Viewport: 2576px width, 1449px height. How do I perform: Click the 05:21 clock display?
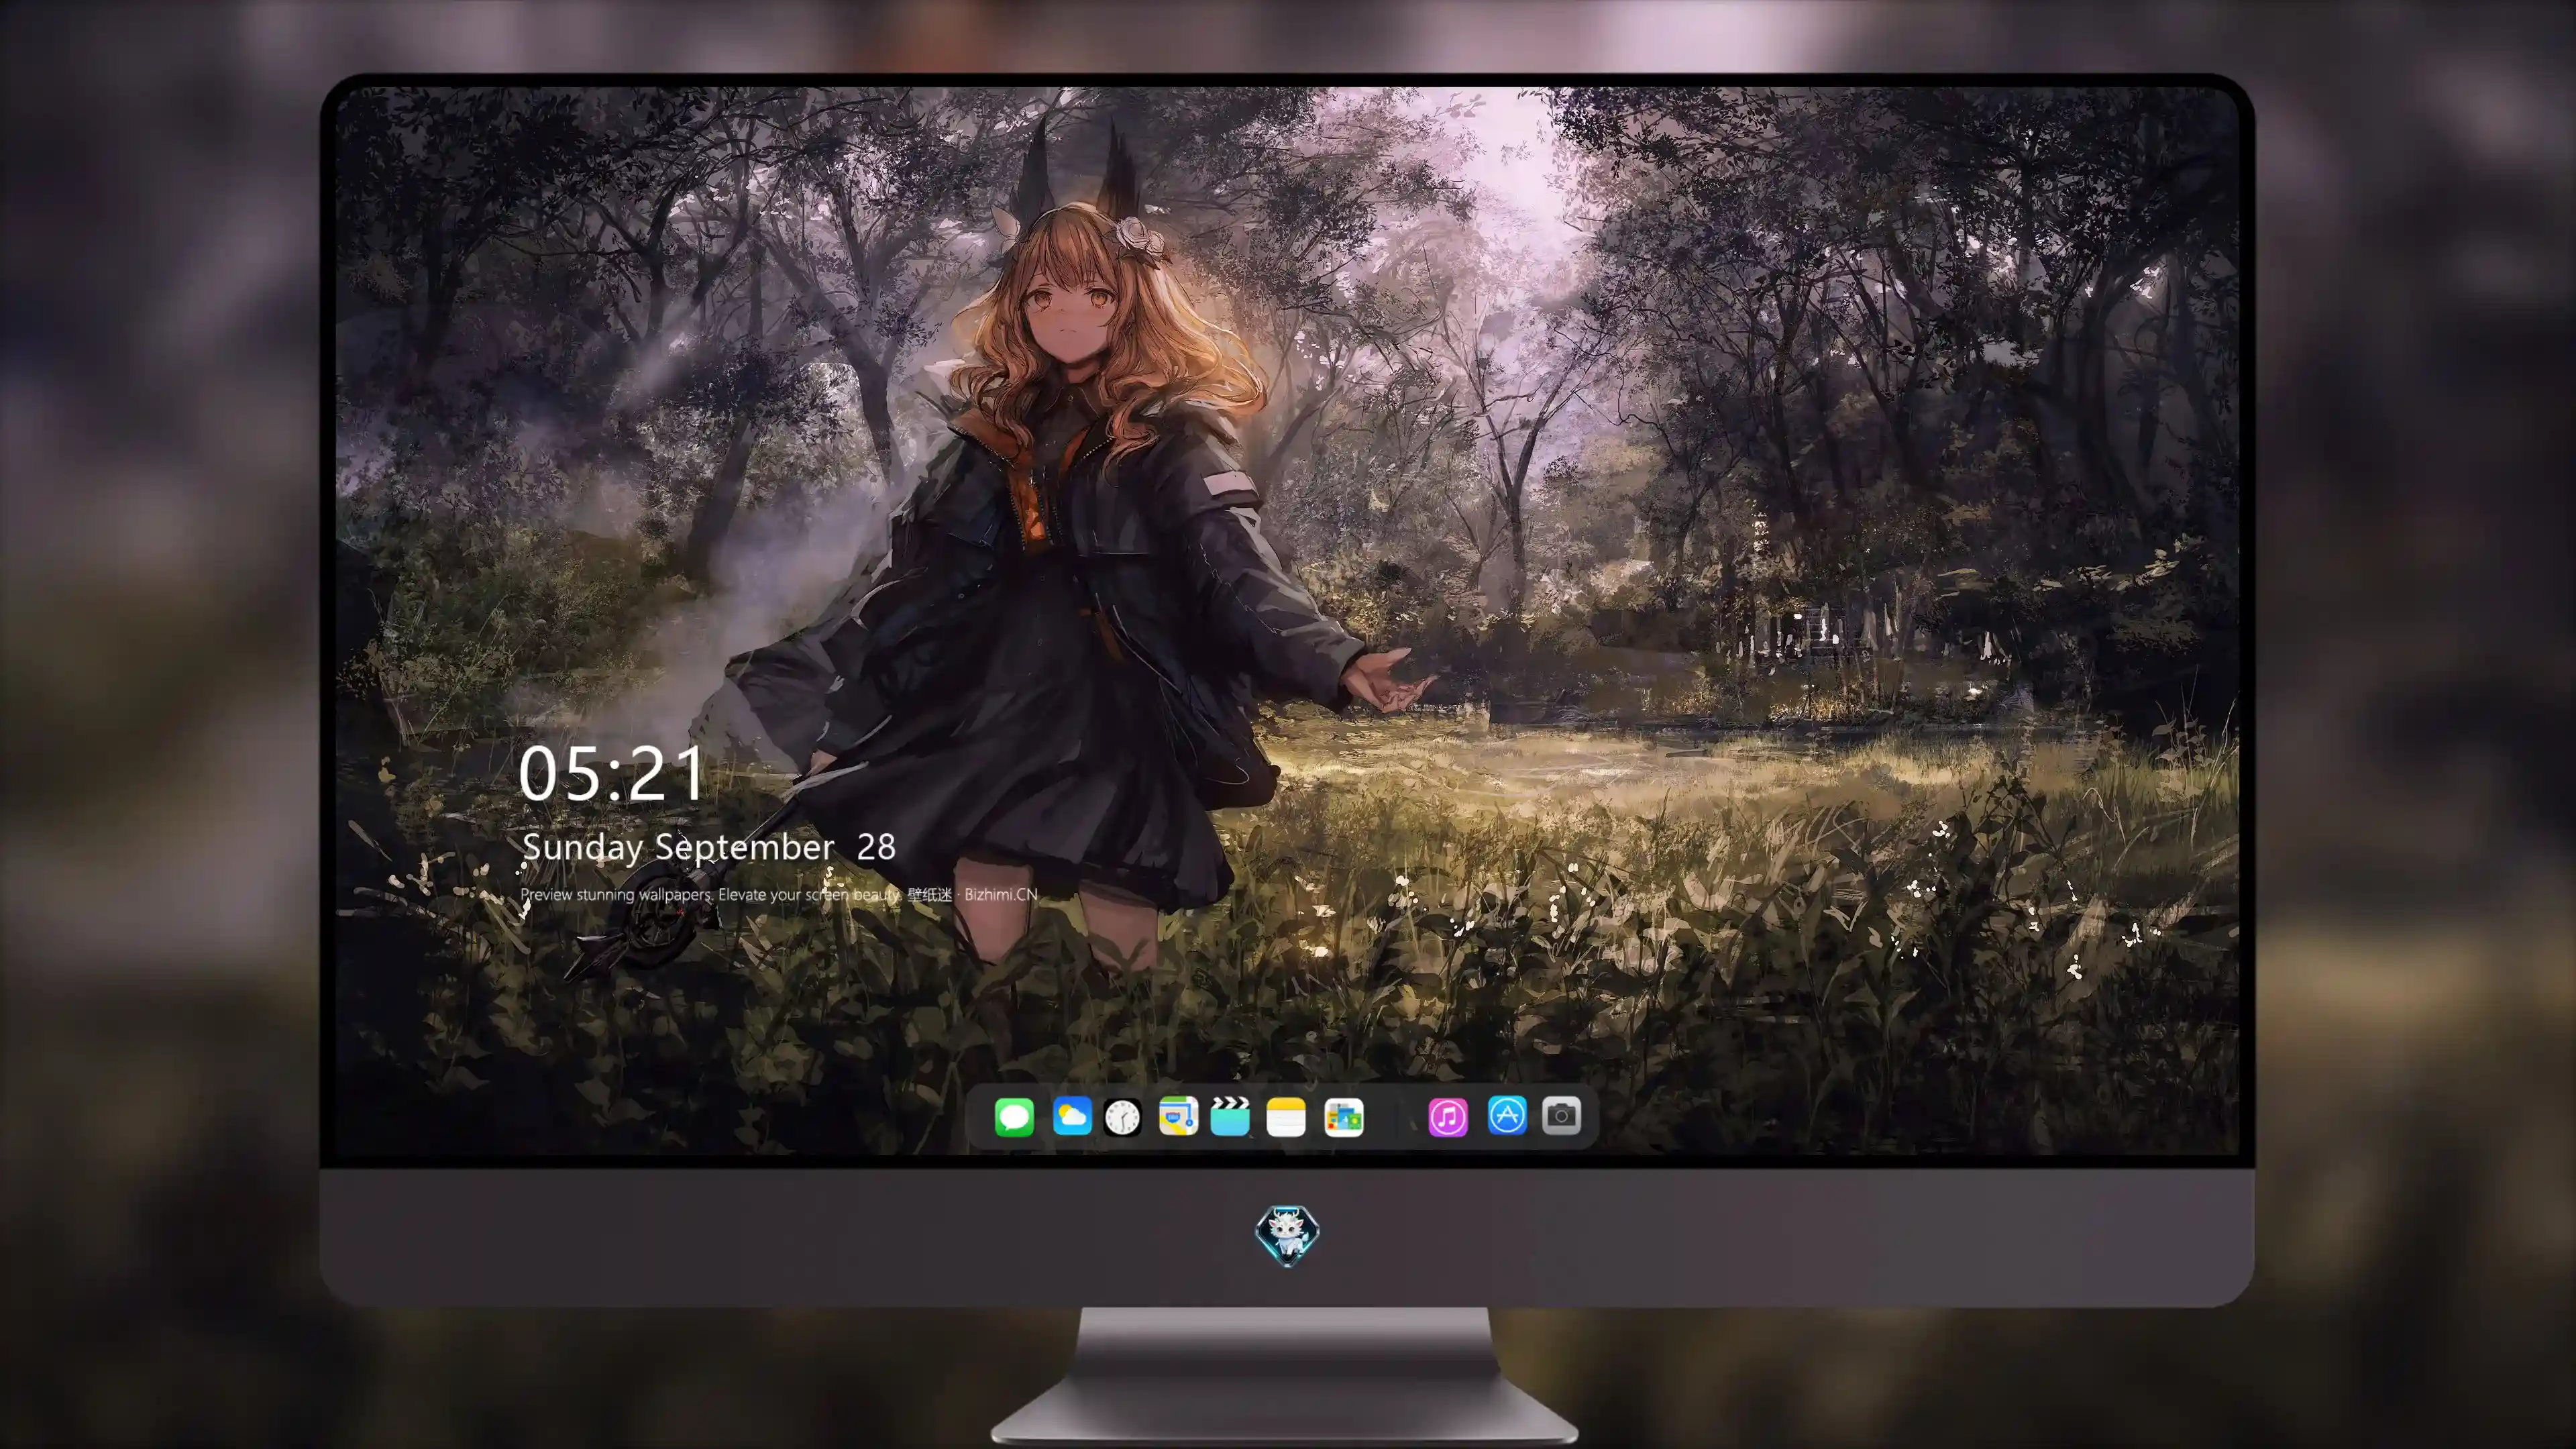pyautogui.click(x=611, y=774)
